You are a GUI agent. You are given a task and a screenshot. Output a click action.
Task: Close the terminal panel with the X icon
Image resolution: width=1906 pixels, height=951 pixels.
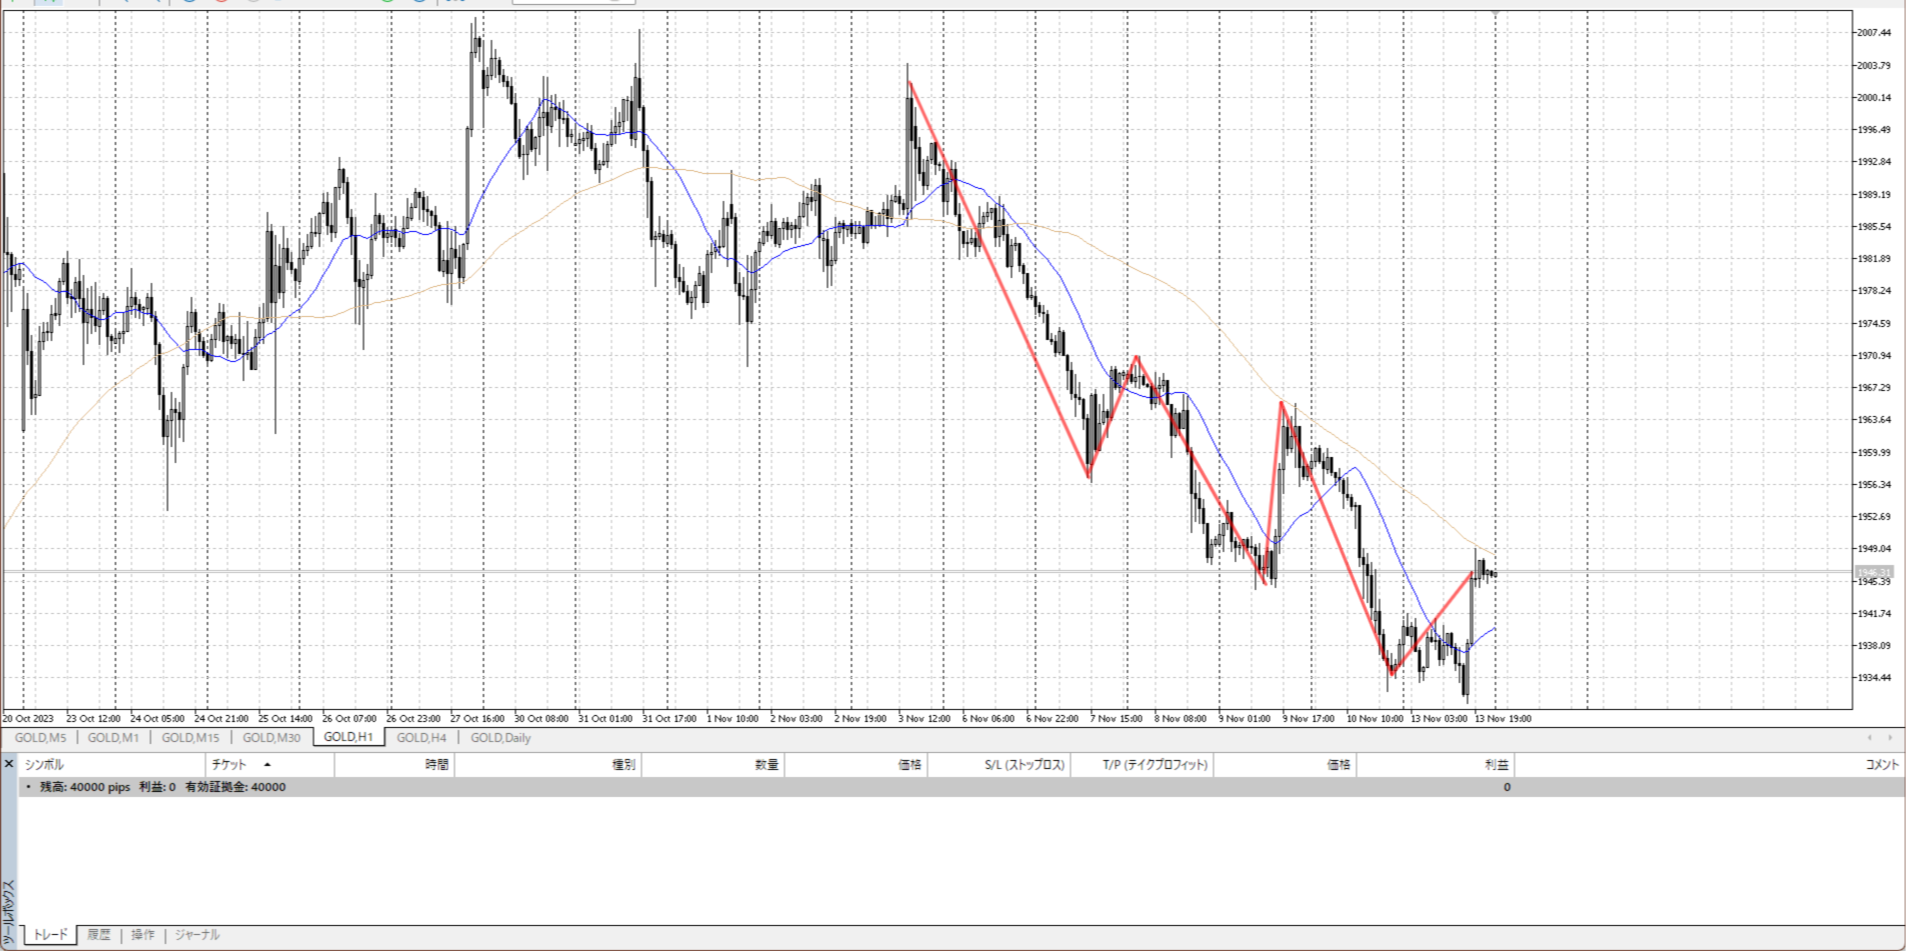point(9,764)
